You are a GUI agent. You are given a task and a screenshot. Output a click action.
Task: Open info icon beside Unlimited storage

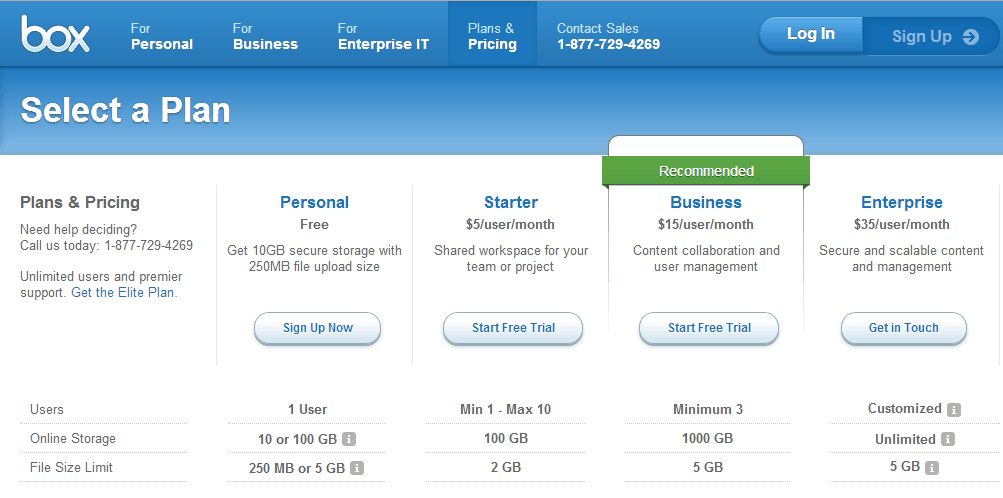[948, 439]
